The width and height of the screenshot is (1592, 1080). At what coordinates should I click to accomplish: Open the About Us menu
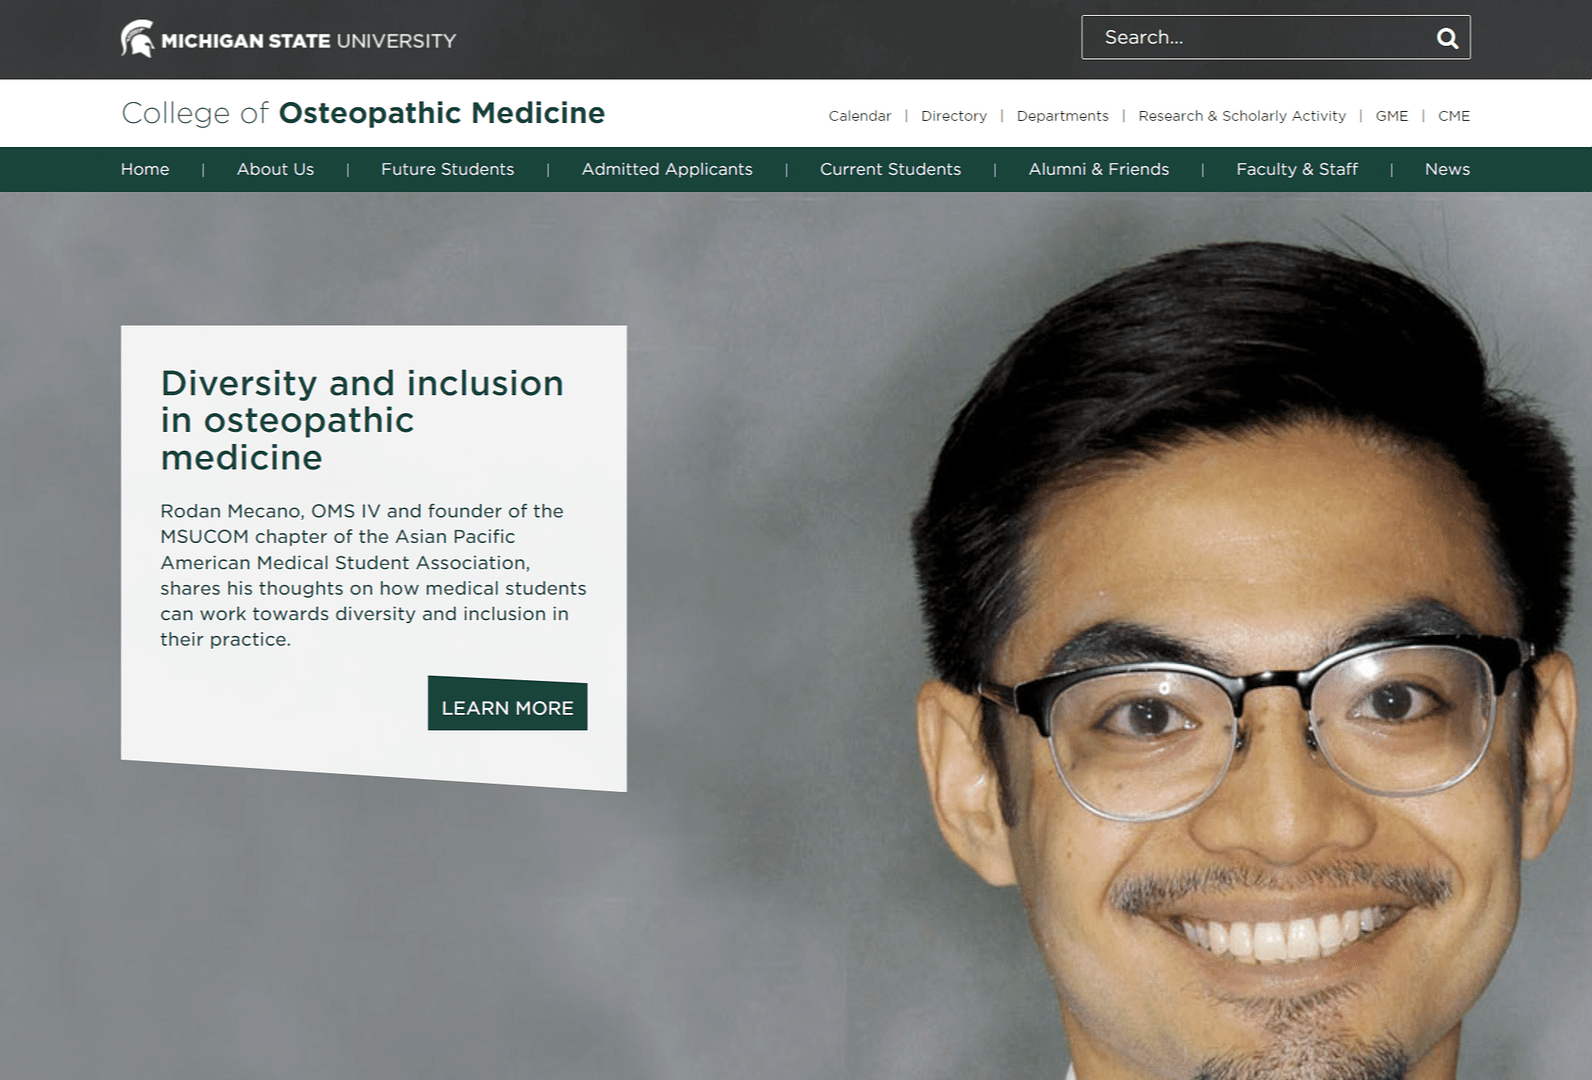click(275, 169)
